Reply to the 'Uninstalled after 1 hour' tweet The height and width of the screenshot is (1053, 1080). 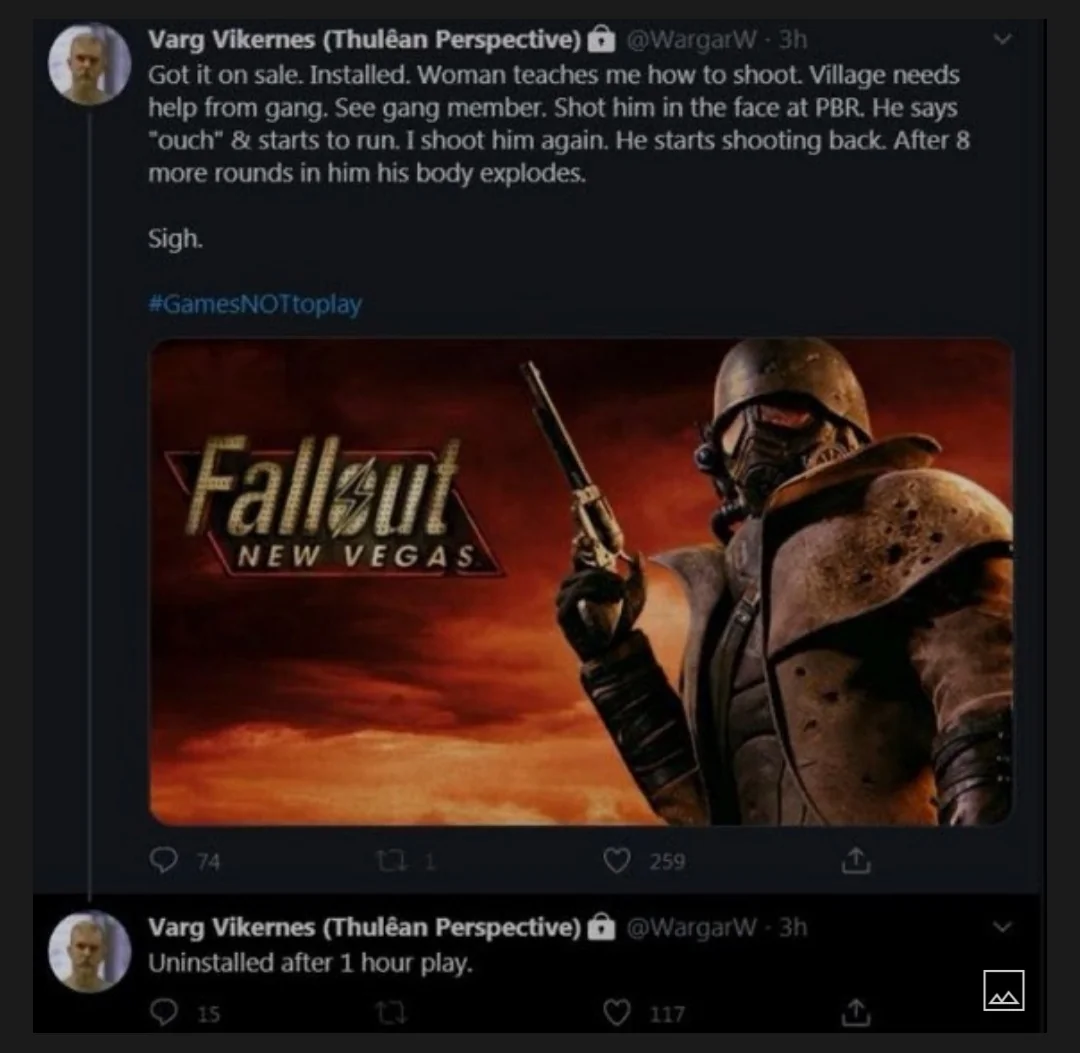[163, 1013]
